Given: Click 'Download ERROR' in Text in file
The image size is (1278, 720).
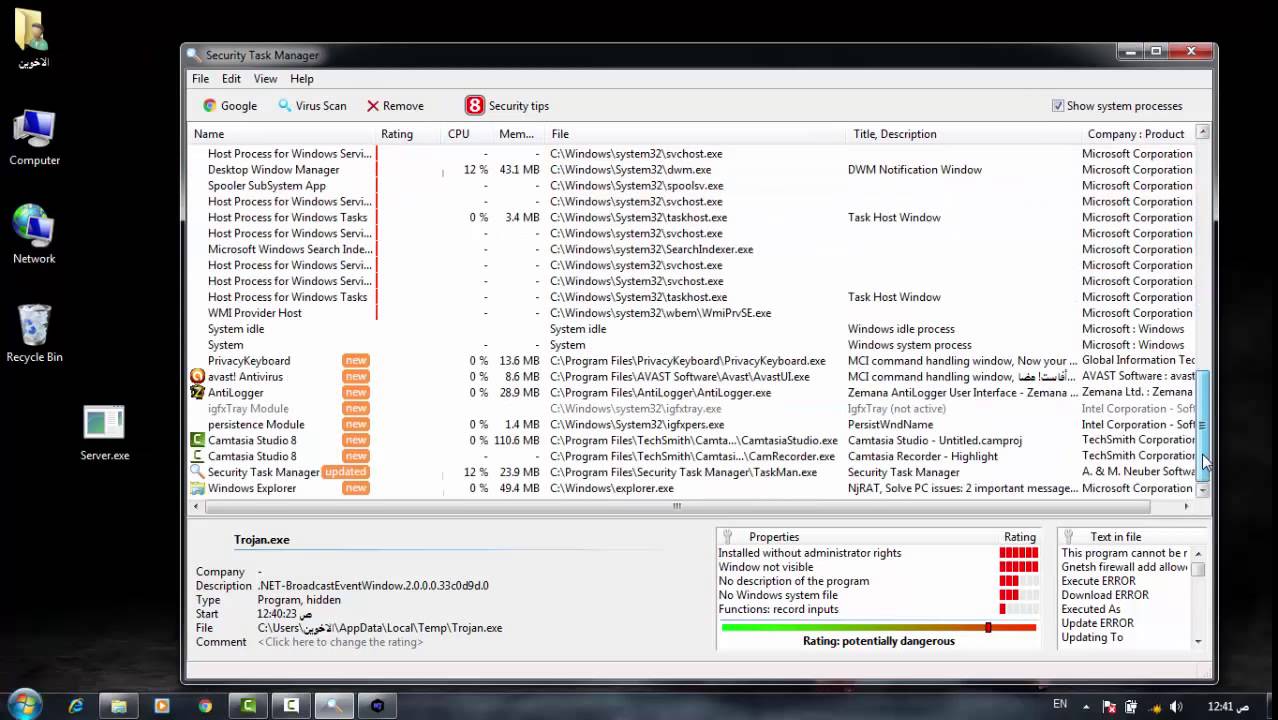Looking at the screenshot, I should coord(1105,595).
